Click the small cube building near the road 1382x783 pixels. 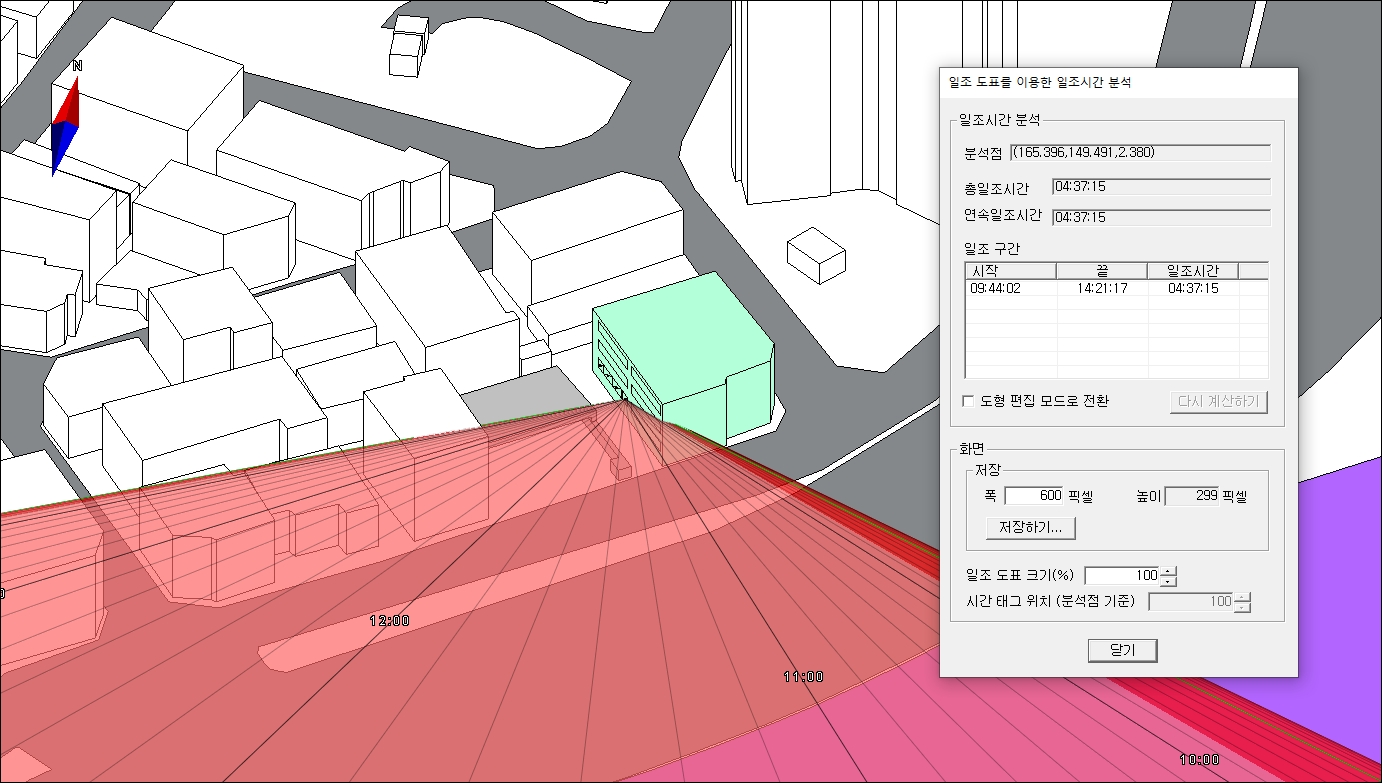[x=816, y=254]
